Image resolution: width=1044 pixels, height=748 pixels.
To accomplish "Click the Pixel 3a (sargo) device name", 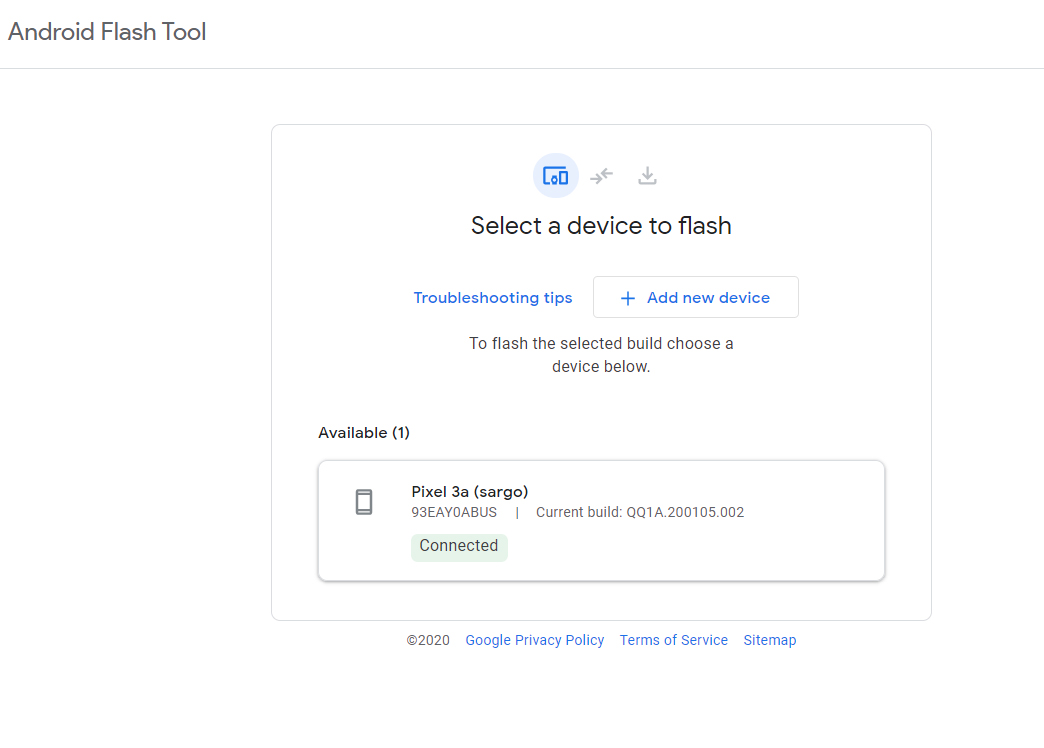I will point(470,491).
